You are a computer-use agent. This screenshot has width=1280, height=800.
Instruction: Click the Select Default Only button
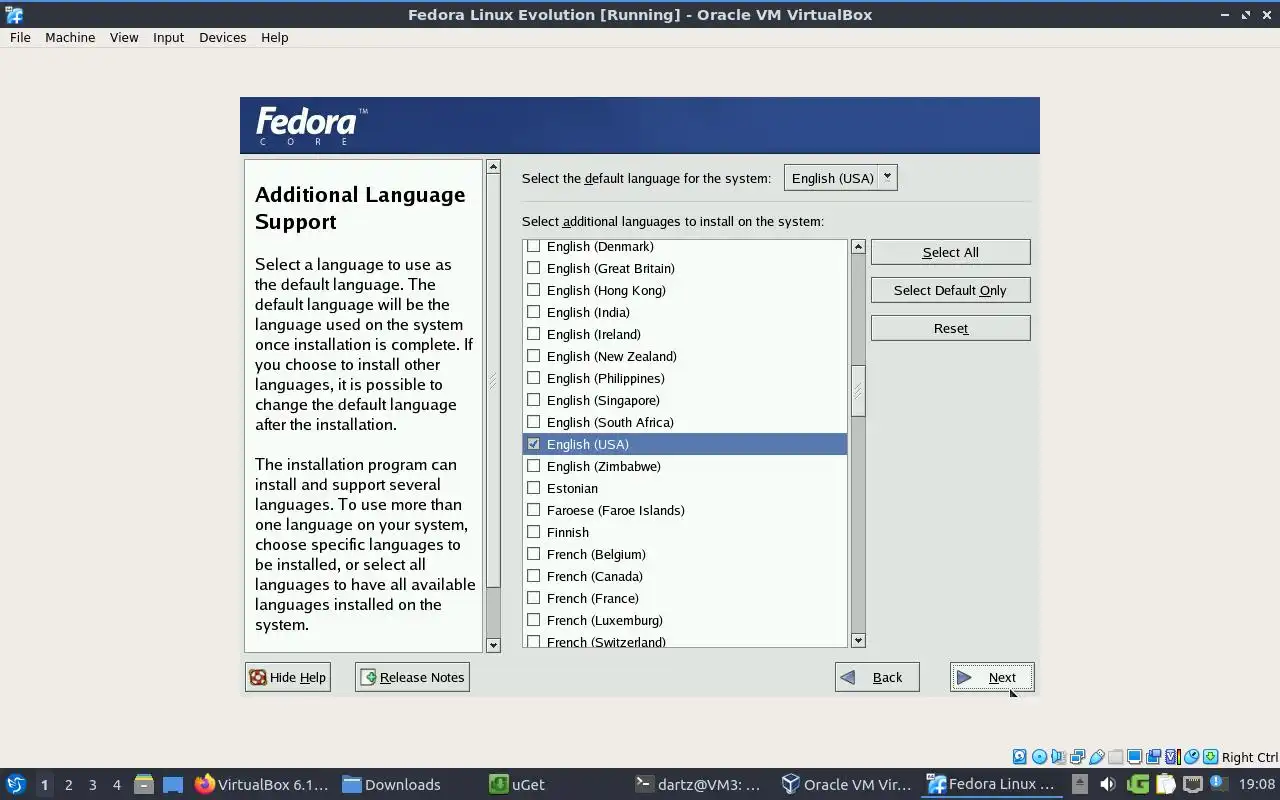click(950, 290)
